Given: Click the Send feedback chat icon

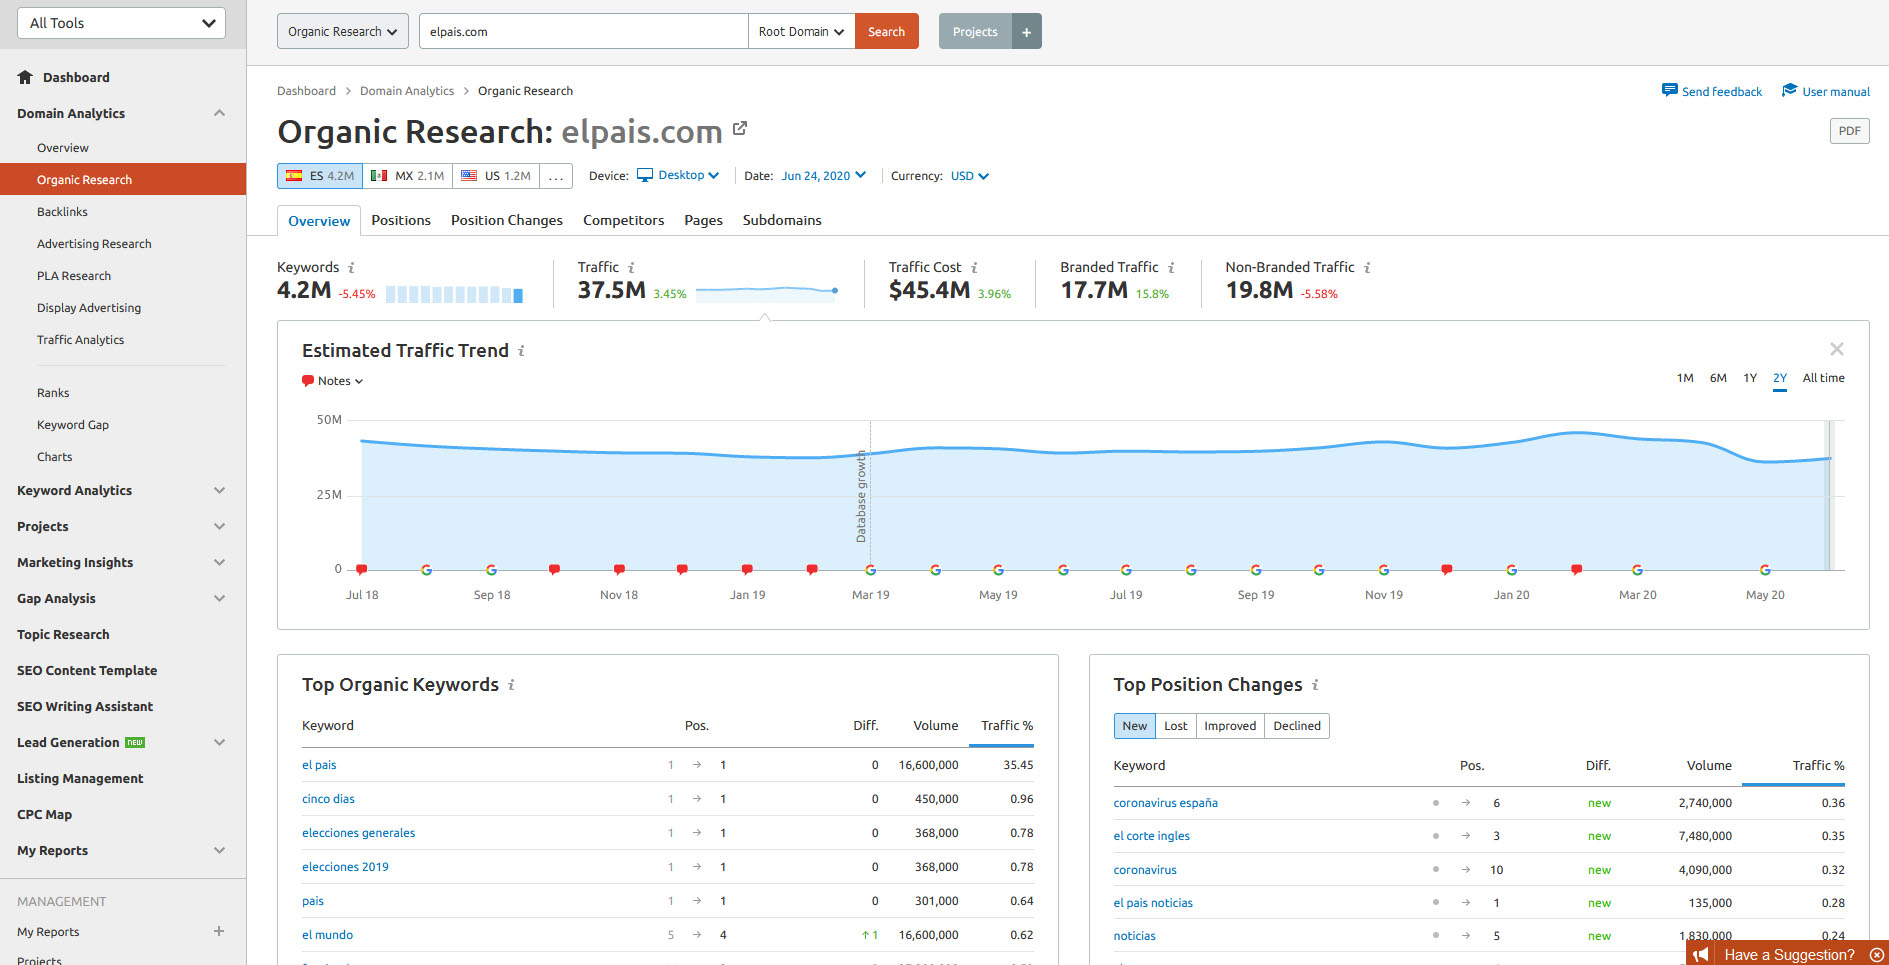Looking at the screenshot, I should point(1669,90).
